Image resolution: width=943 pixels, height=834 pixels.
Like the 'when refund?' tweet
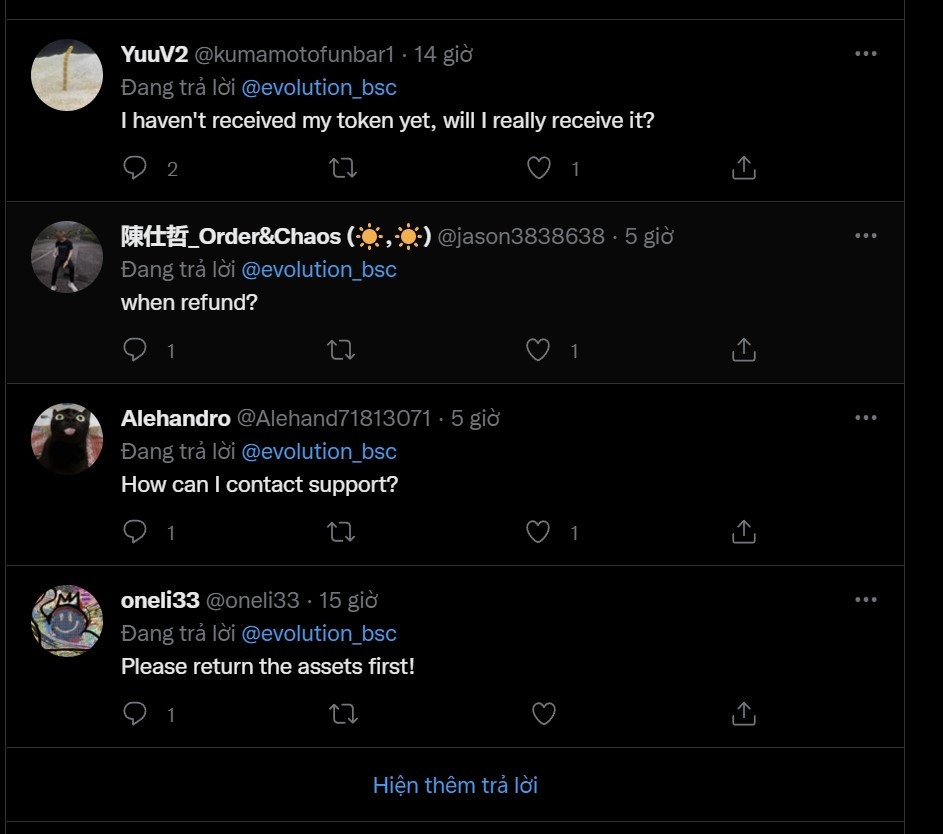(x=538, y=350)
